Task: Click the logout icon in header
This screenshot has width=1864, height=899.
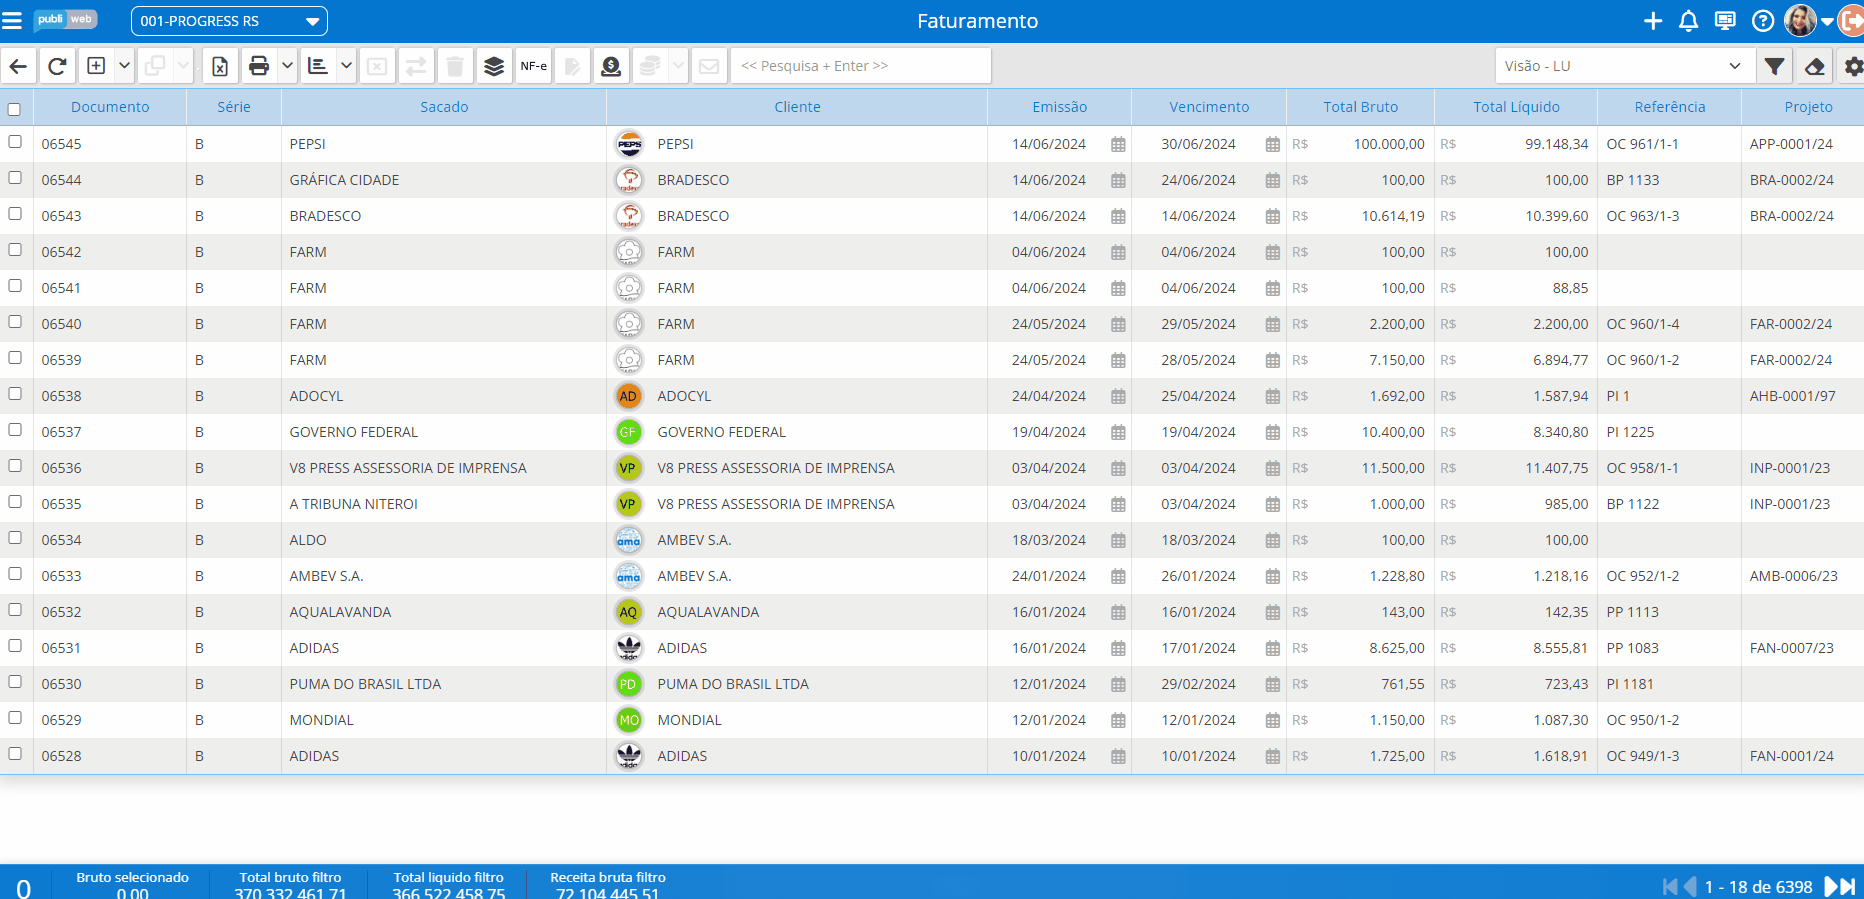Action: click(1851, 21)
